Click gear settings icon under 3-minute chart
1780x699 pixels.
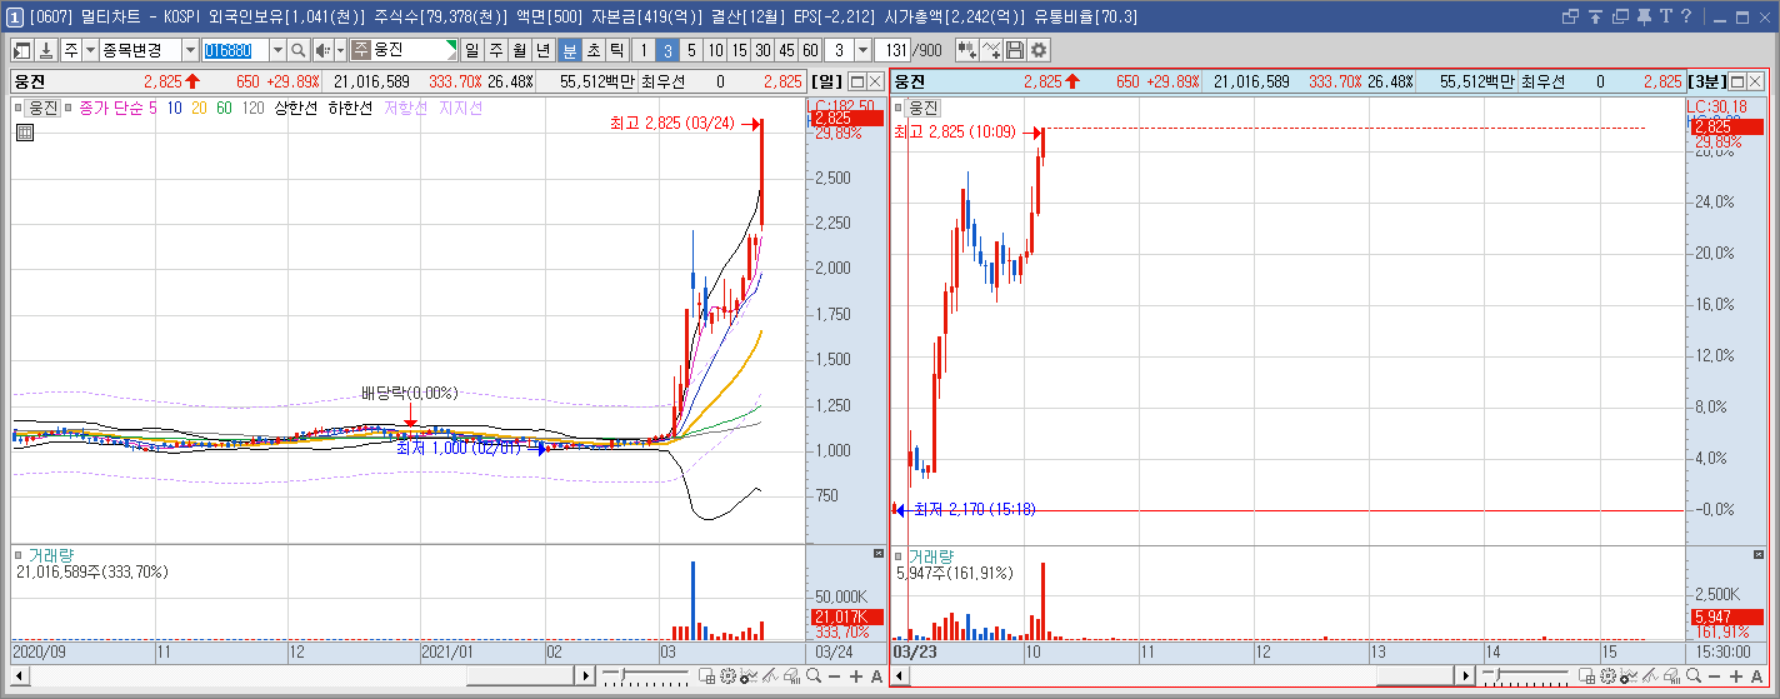click(x=1608, y=677)
